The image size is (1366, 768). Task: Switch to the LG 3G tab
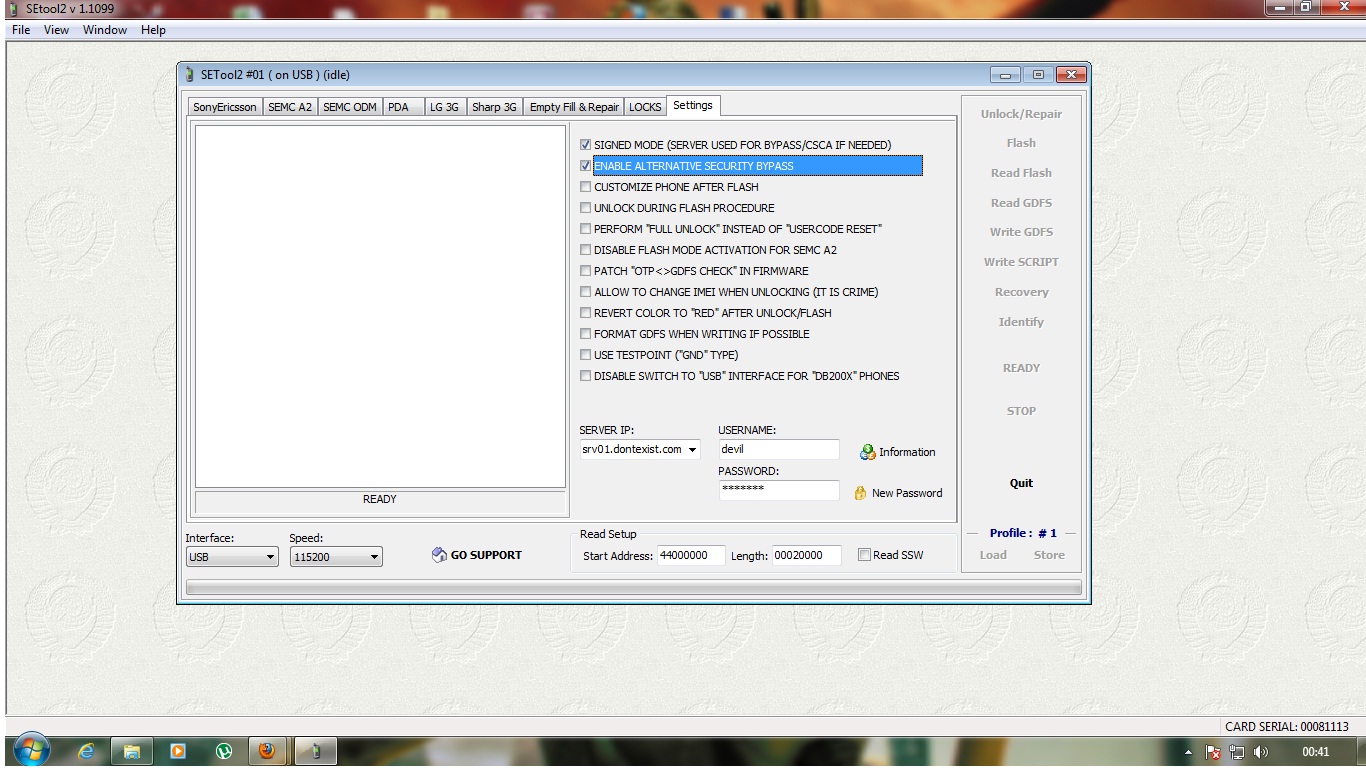click(444, 107)
